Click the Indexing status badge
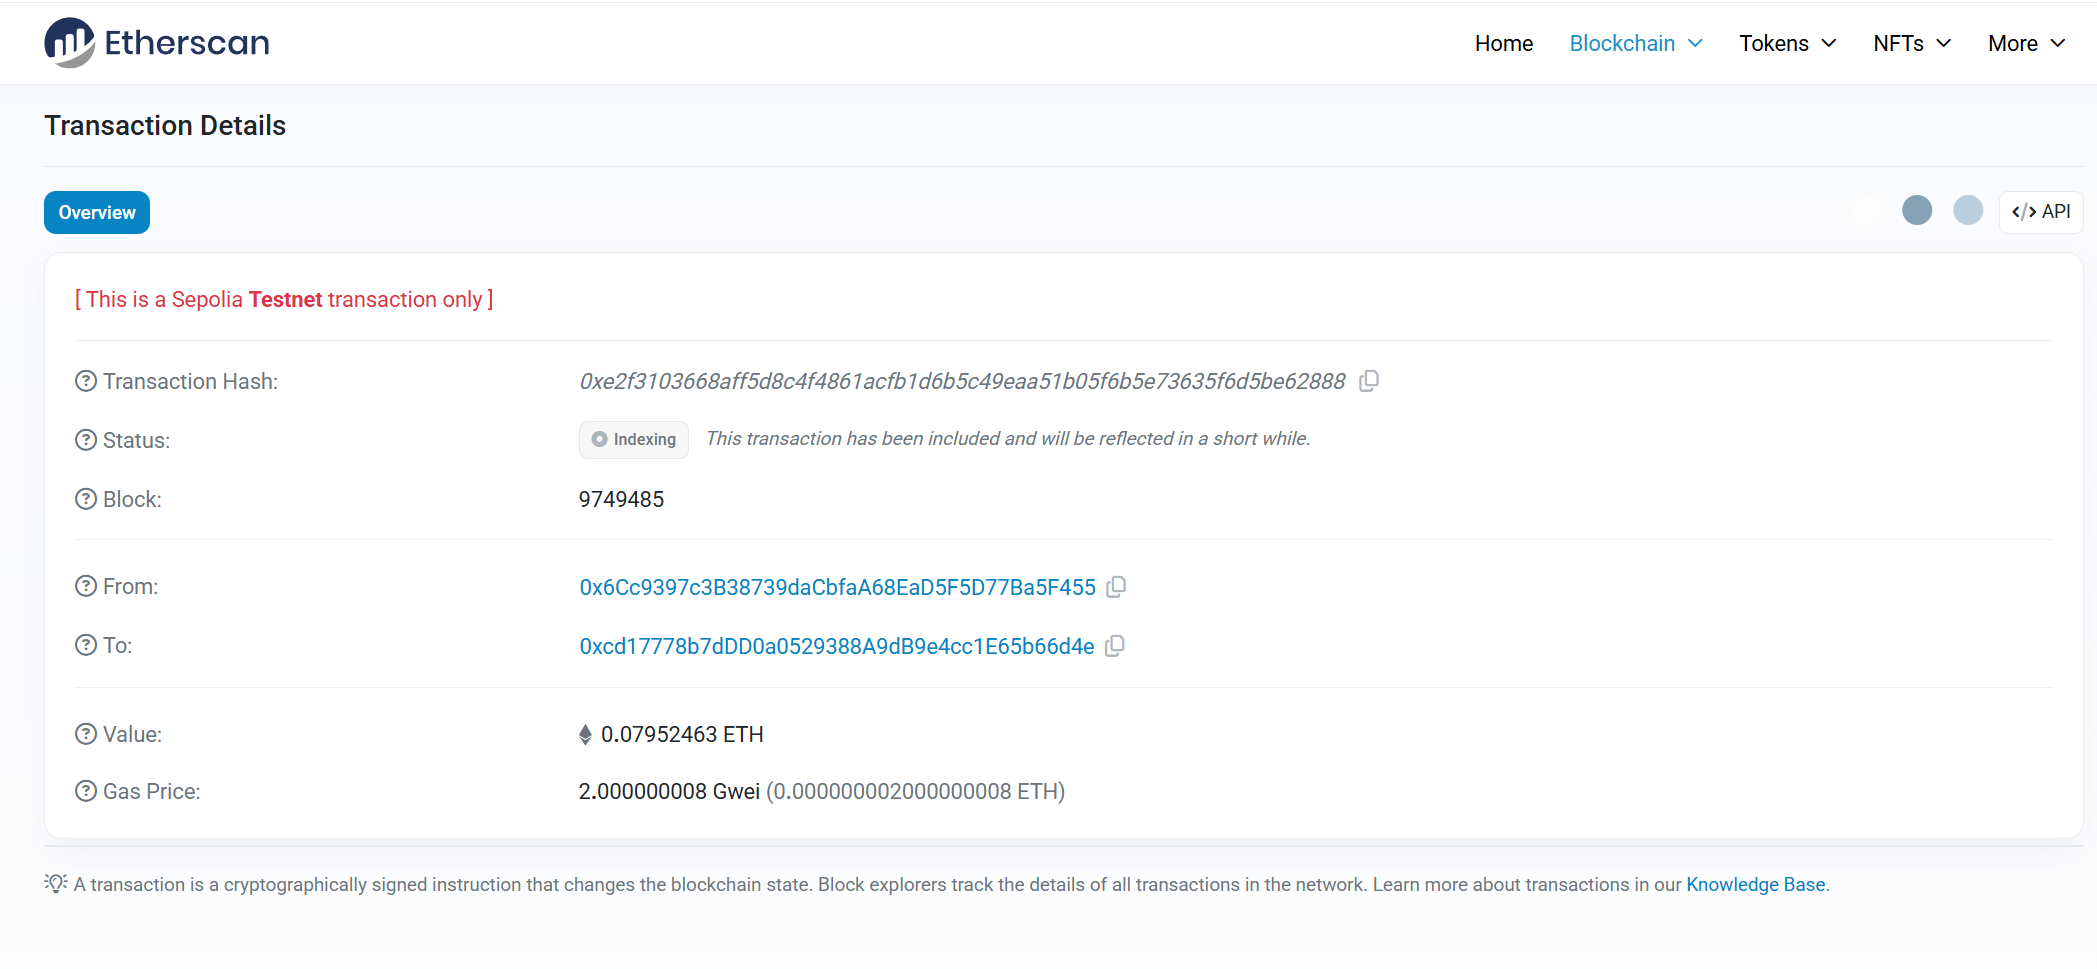The width and height of the screenshot is (2097, 969). 634,440
